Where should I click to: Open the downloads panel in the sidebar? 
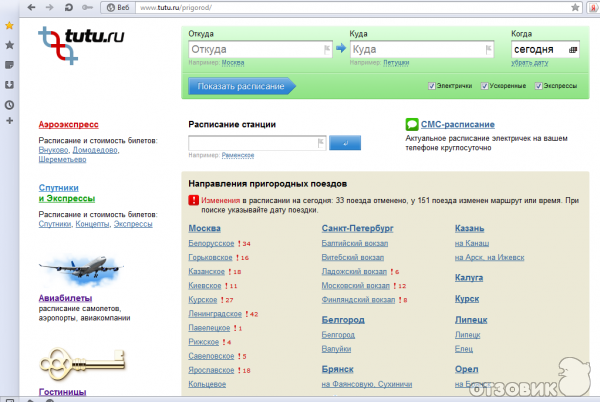pyautogui.click(x=9, y=84)
